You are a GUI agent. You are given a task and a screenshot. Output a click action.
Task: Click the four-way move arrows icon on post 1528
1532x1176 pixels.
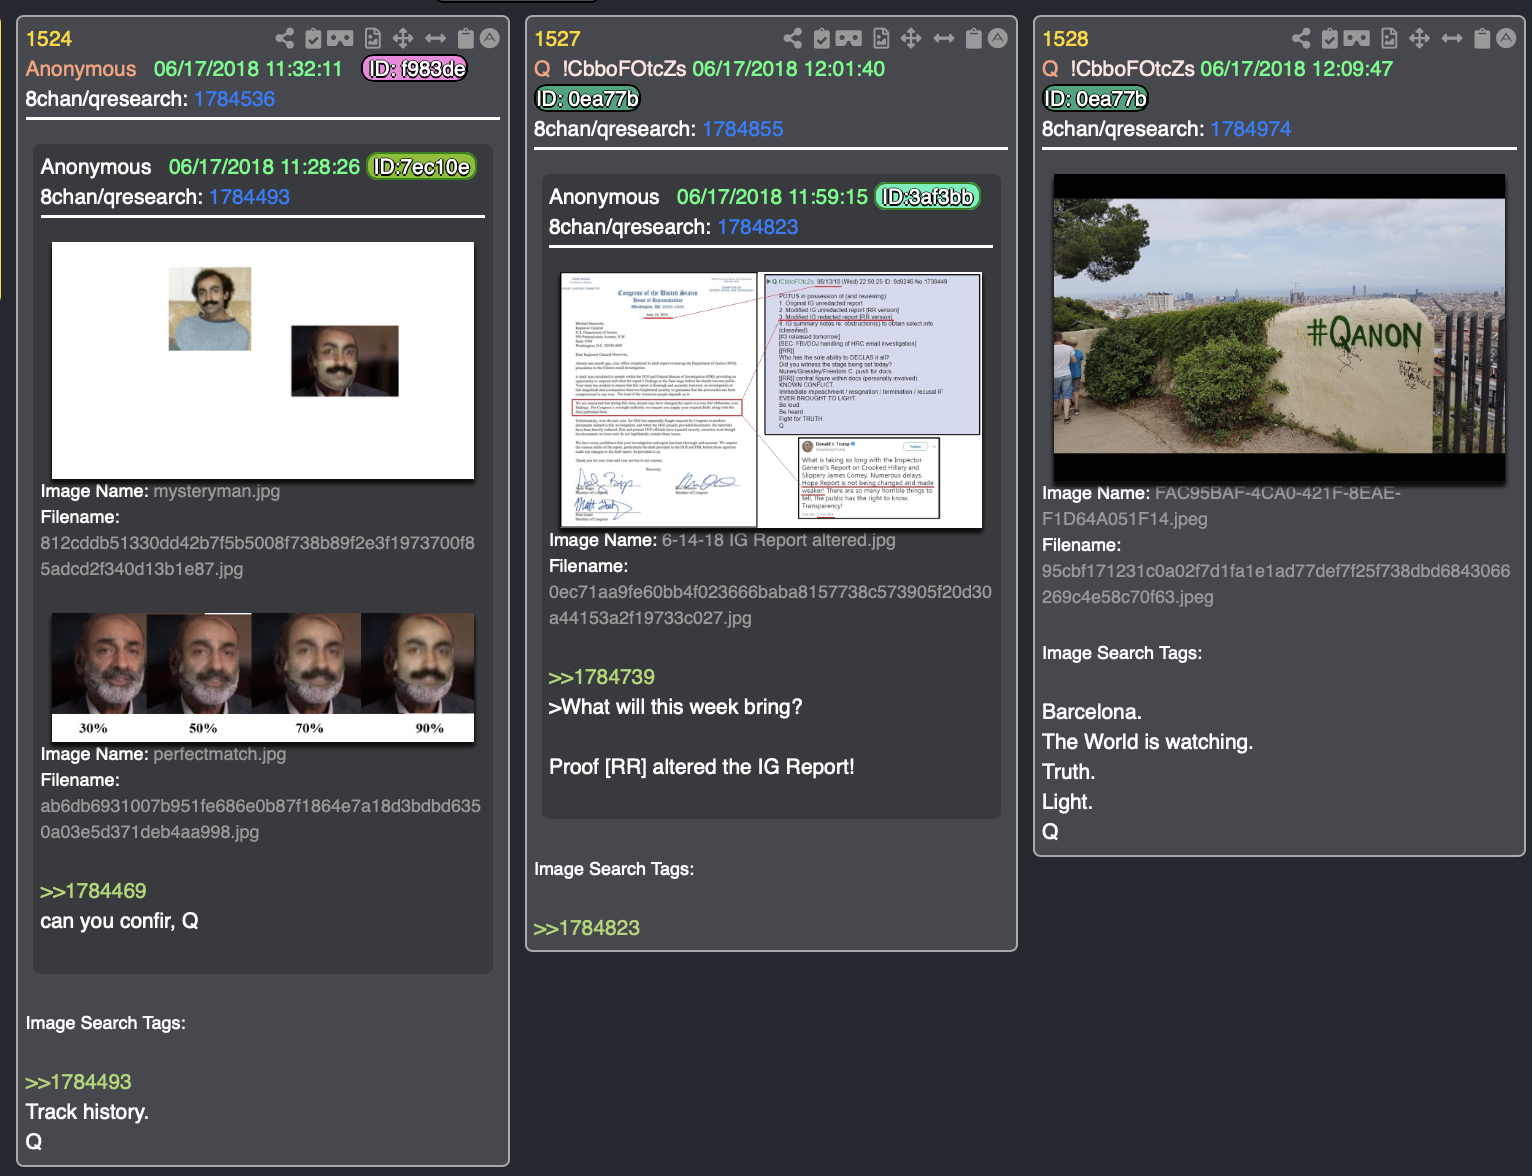tap(1419, 39)
